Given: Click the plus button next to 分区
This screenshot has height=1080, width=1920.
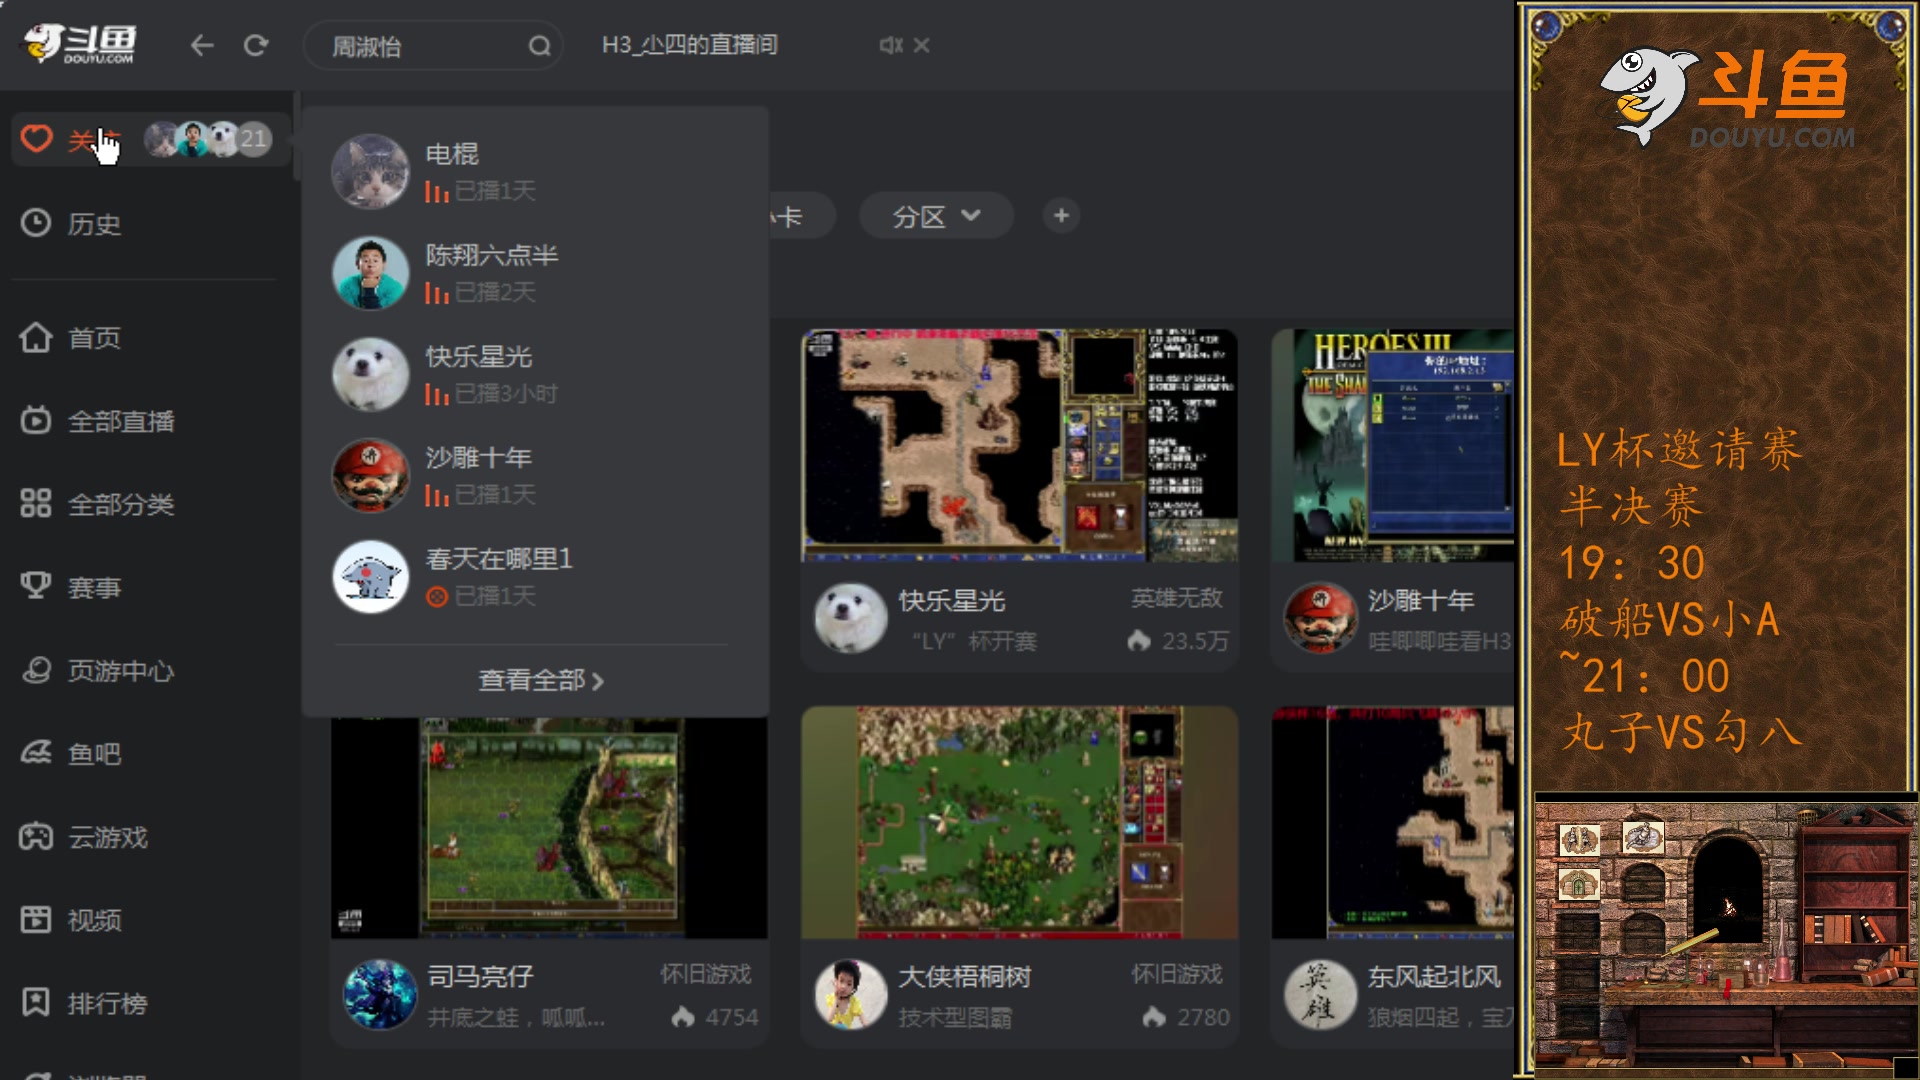Looking at the screenshot, I should coord(1061,215).
